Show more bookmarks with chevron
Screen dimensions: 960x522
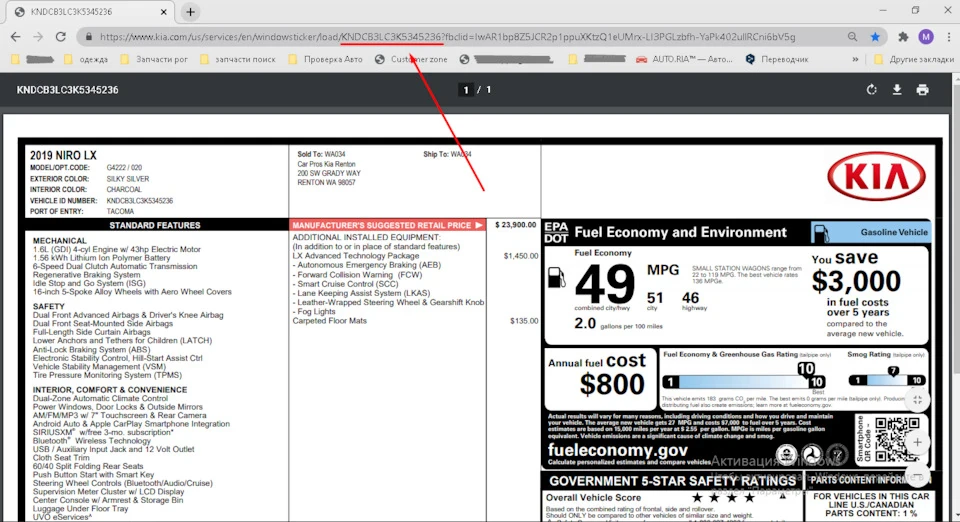[x=855, y=59]
